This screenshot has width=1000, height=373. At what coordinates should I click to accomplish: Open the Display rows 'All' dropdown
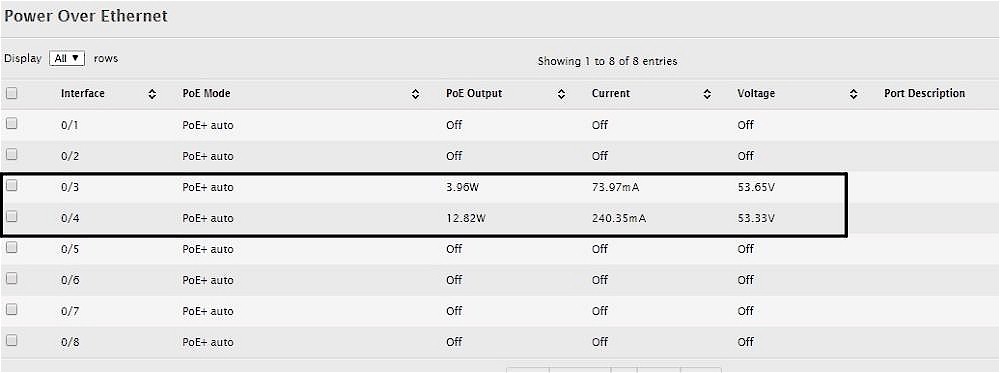pyautogui.click(x=67, y=58)
